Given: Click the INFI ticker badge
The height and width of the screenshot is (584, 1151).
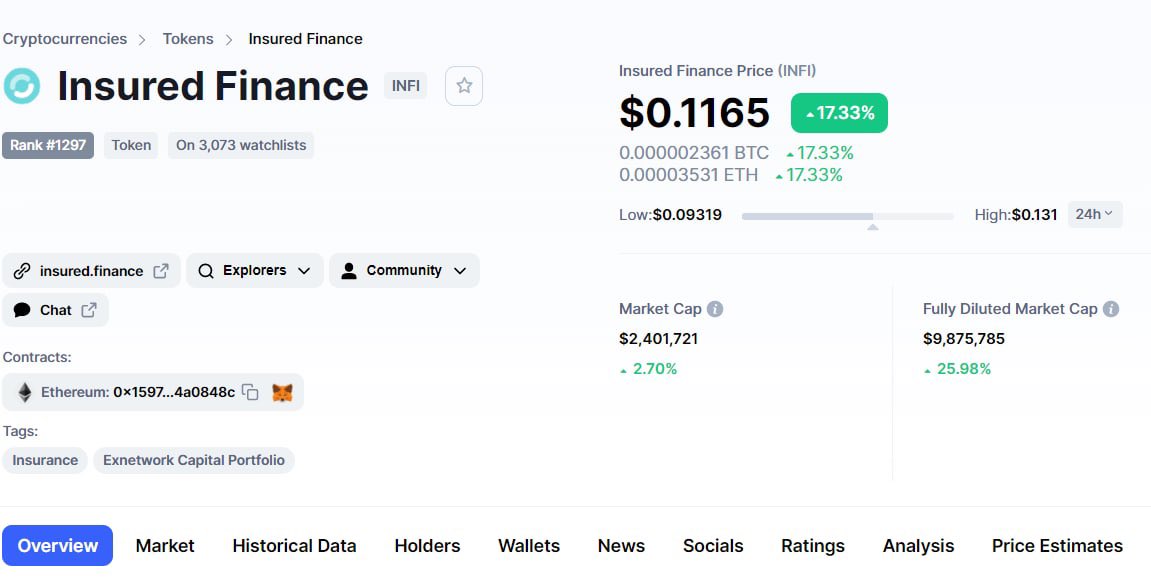Looking at the screenshot, I should pos(406,86).
